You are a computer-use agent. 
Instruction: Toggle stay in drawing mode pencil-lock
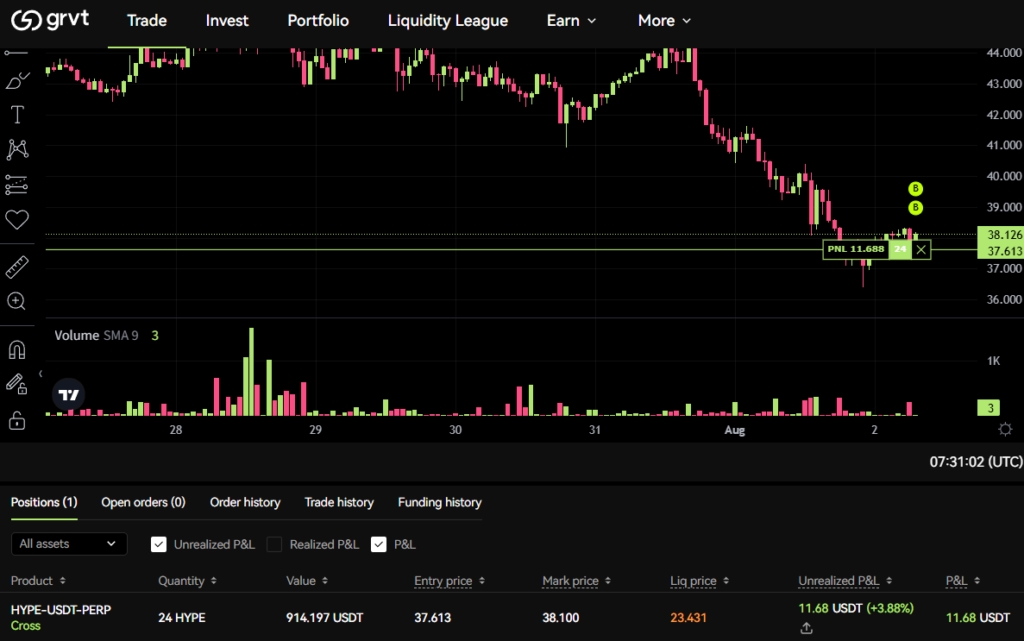click(17, 384)
